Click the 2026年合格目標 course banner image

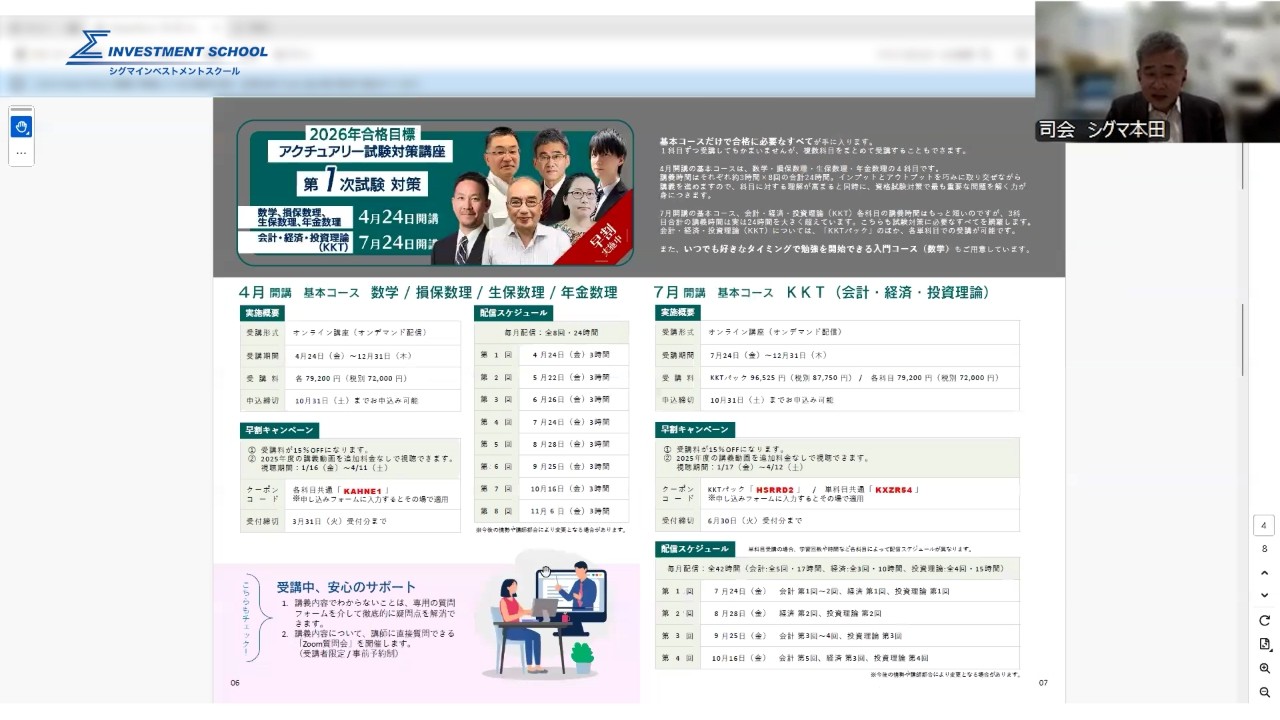(435, 193)
